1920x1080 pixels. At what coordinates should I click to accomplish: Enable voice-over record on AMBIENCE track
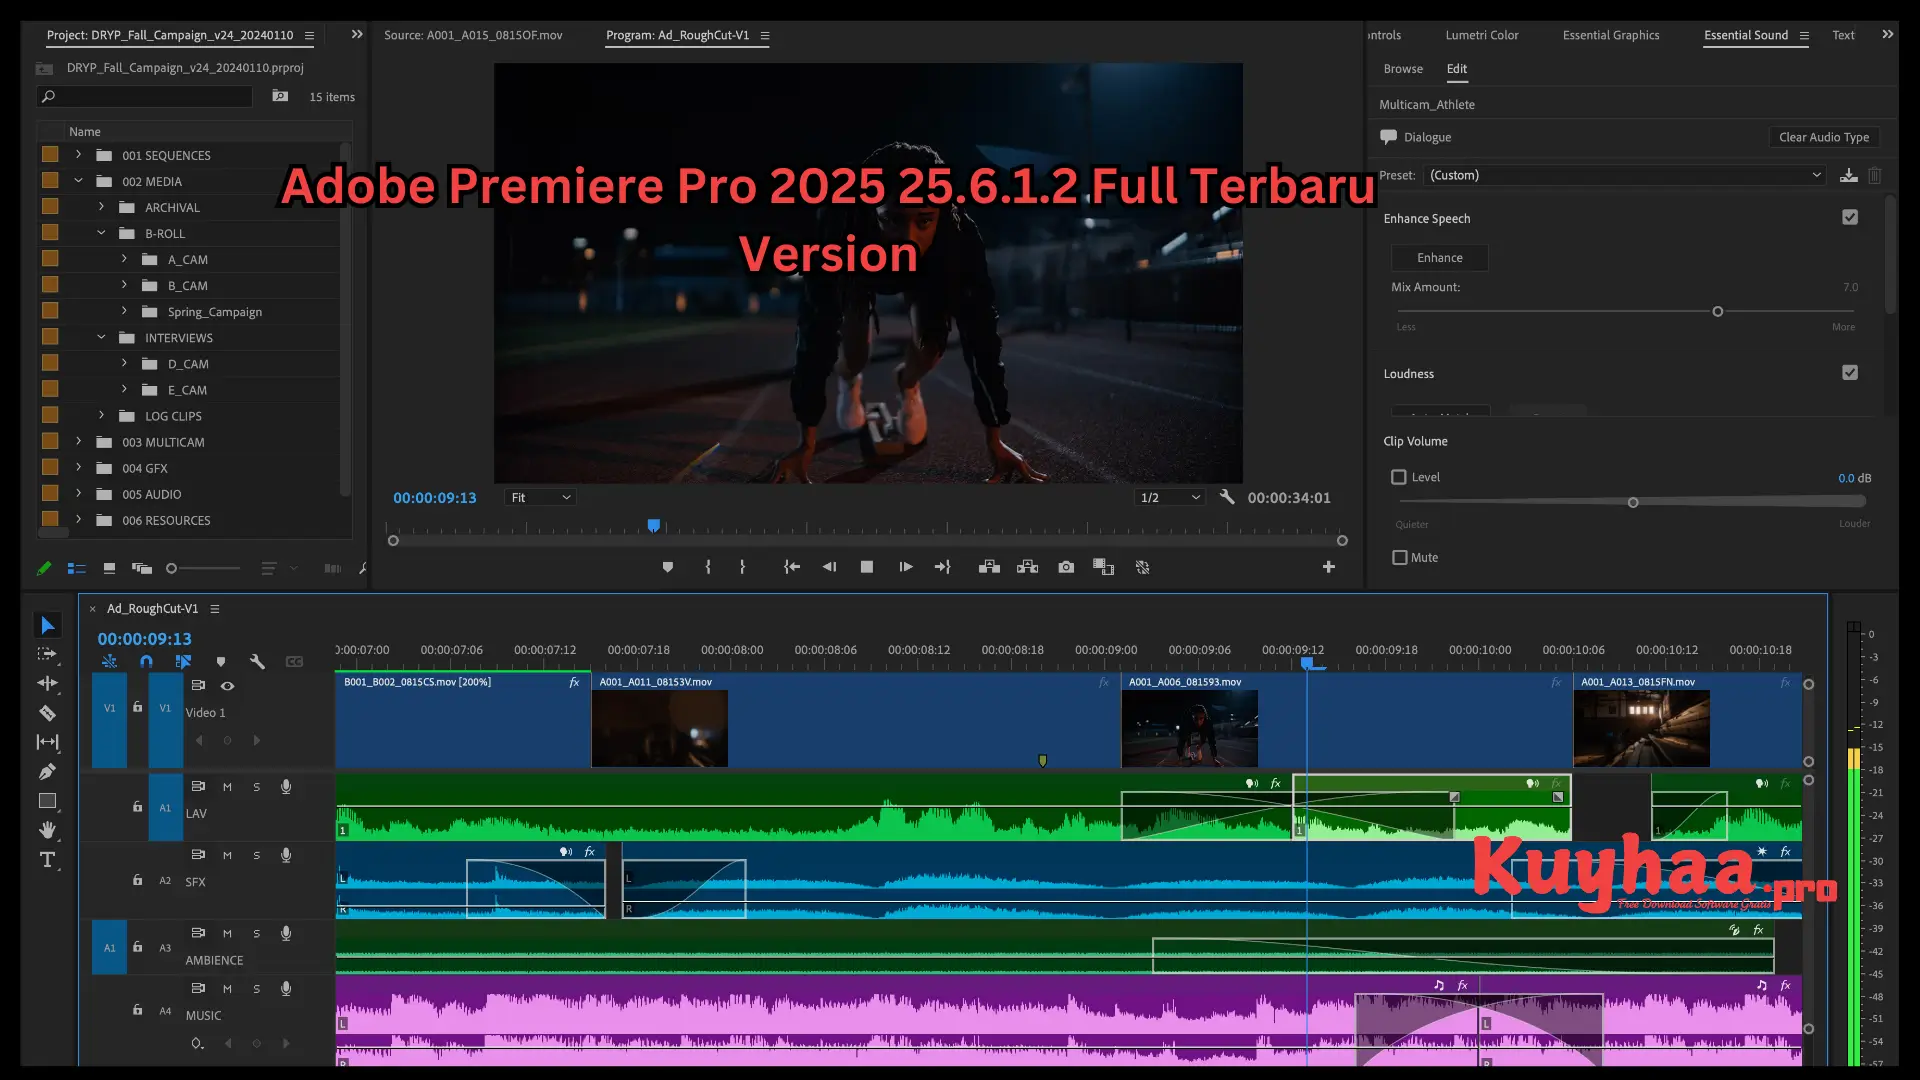[x=286, y=933]
